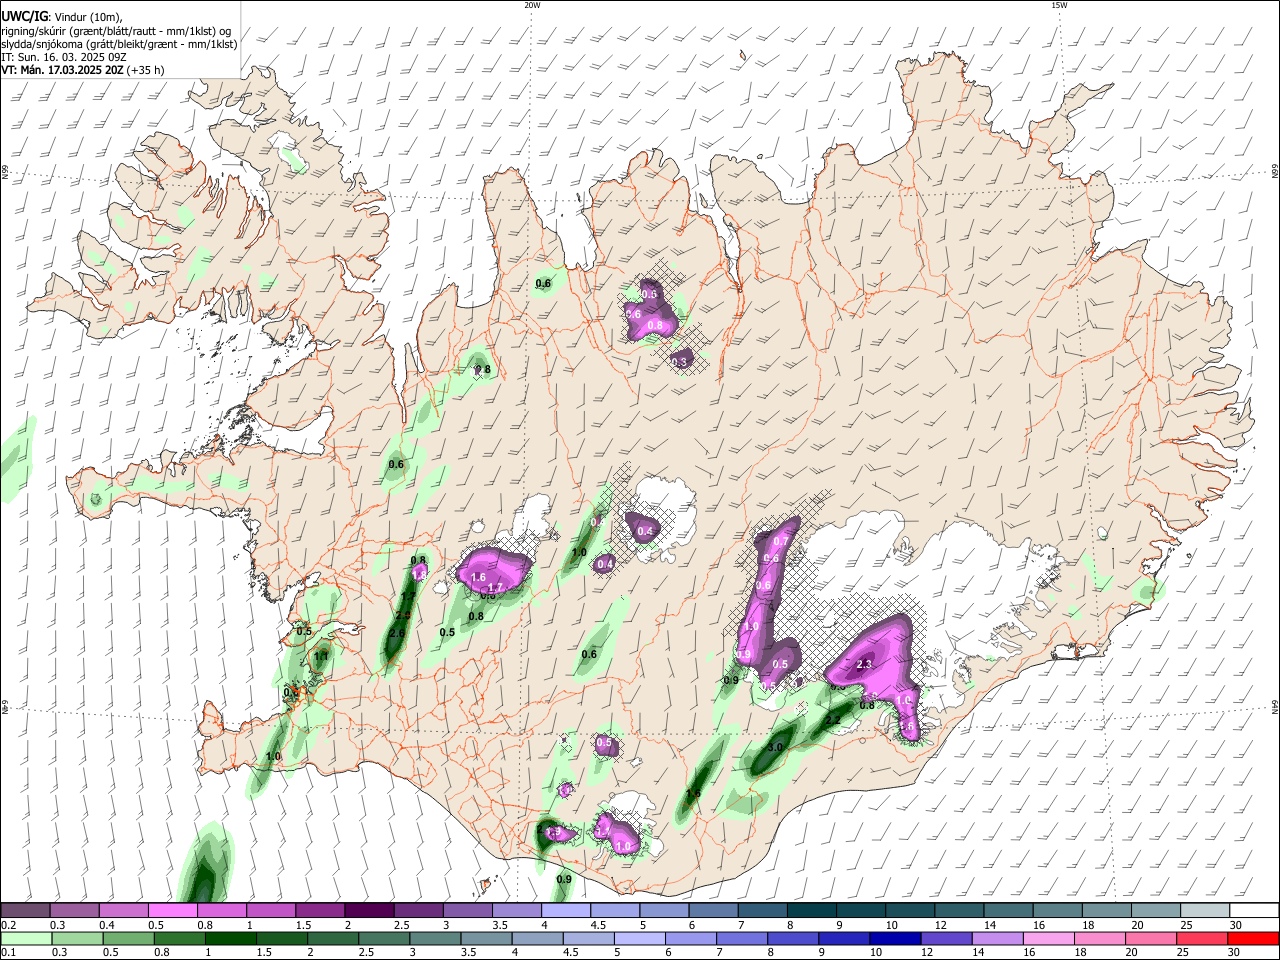
Task: Select the darkest purple 2–2.5 swatch in upper legend
Action: tap(369, 910)
